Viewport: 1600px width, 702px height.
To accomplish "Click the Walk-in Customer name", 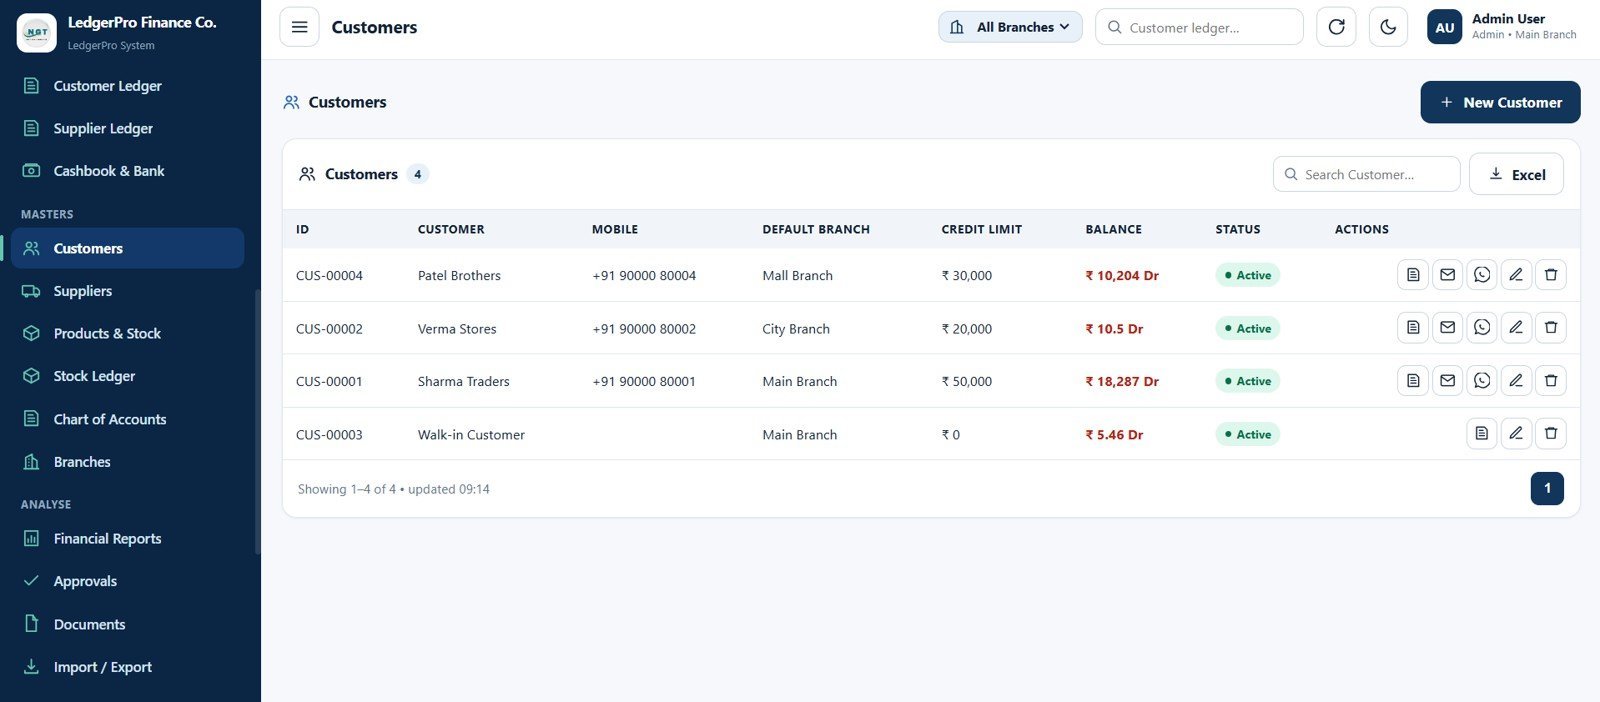I will point(471,435).
